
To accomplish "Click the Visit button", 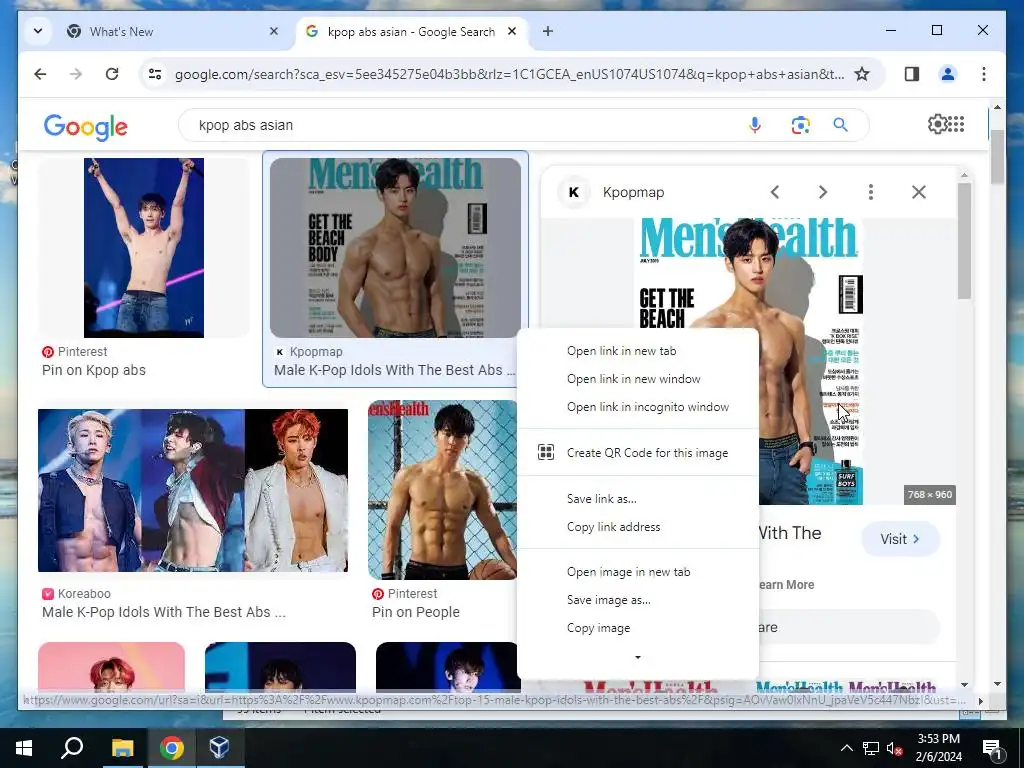I will click(x=901, y=539).
